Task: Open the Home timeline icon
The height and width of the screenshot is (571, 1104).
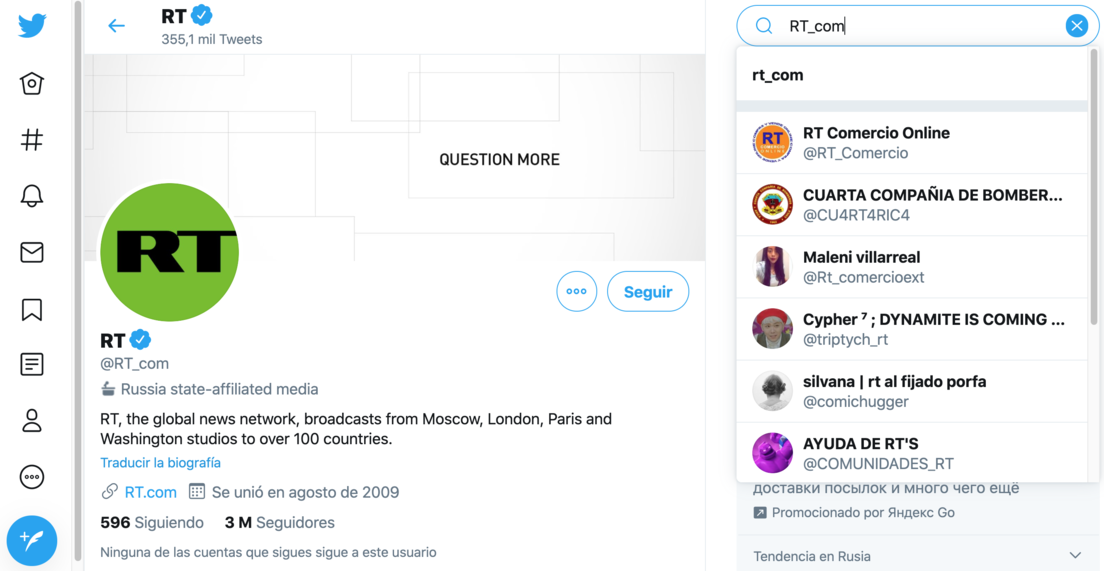Action: pos(32,83)
